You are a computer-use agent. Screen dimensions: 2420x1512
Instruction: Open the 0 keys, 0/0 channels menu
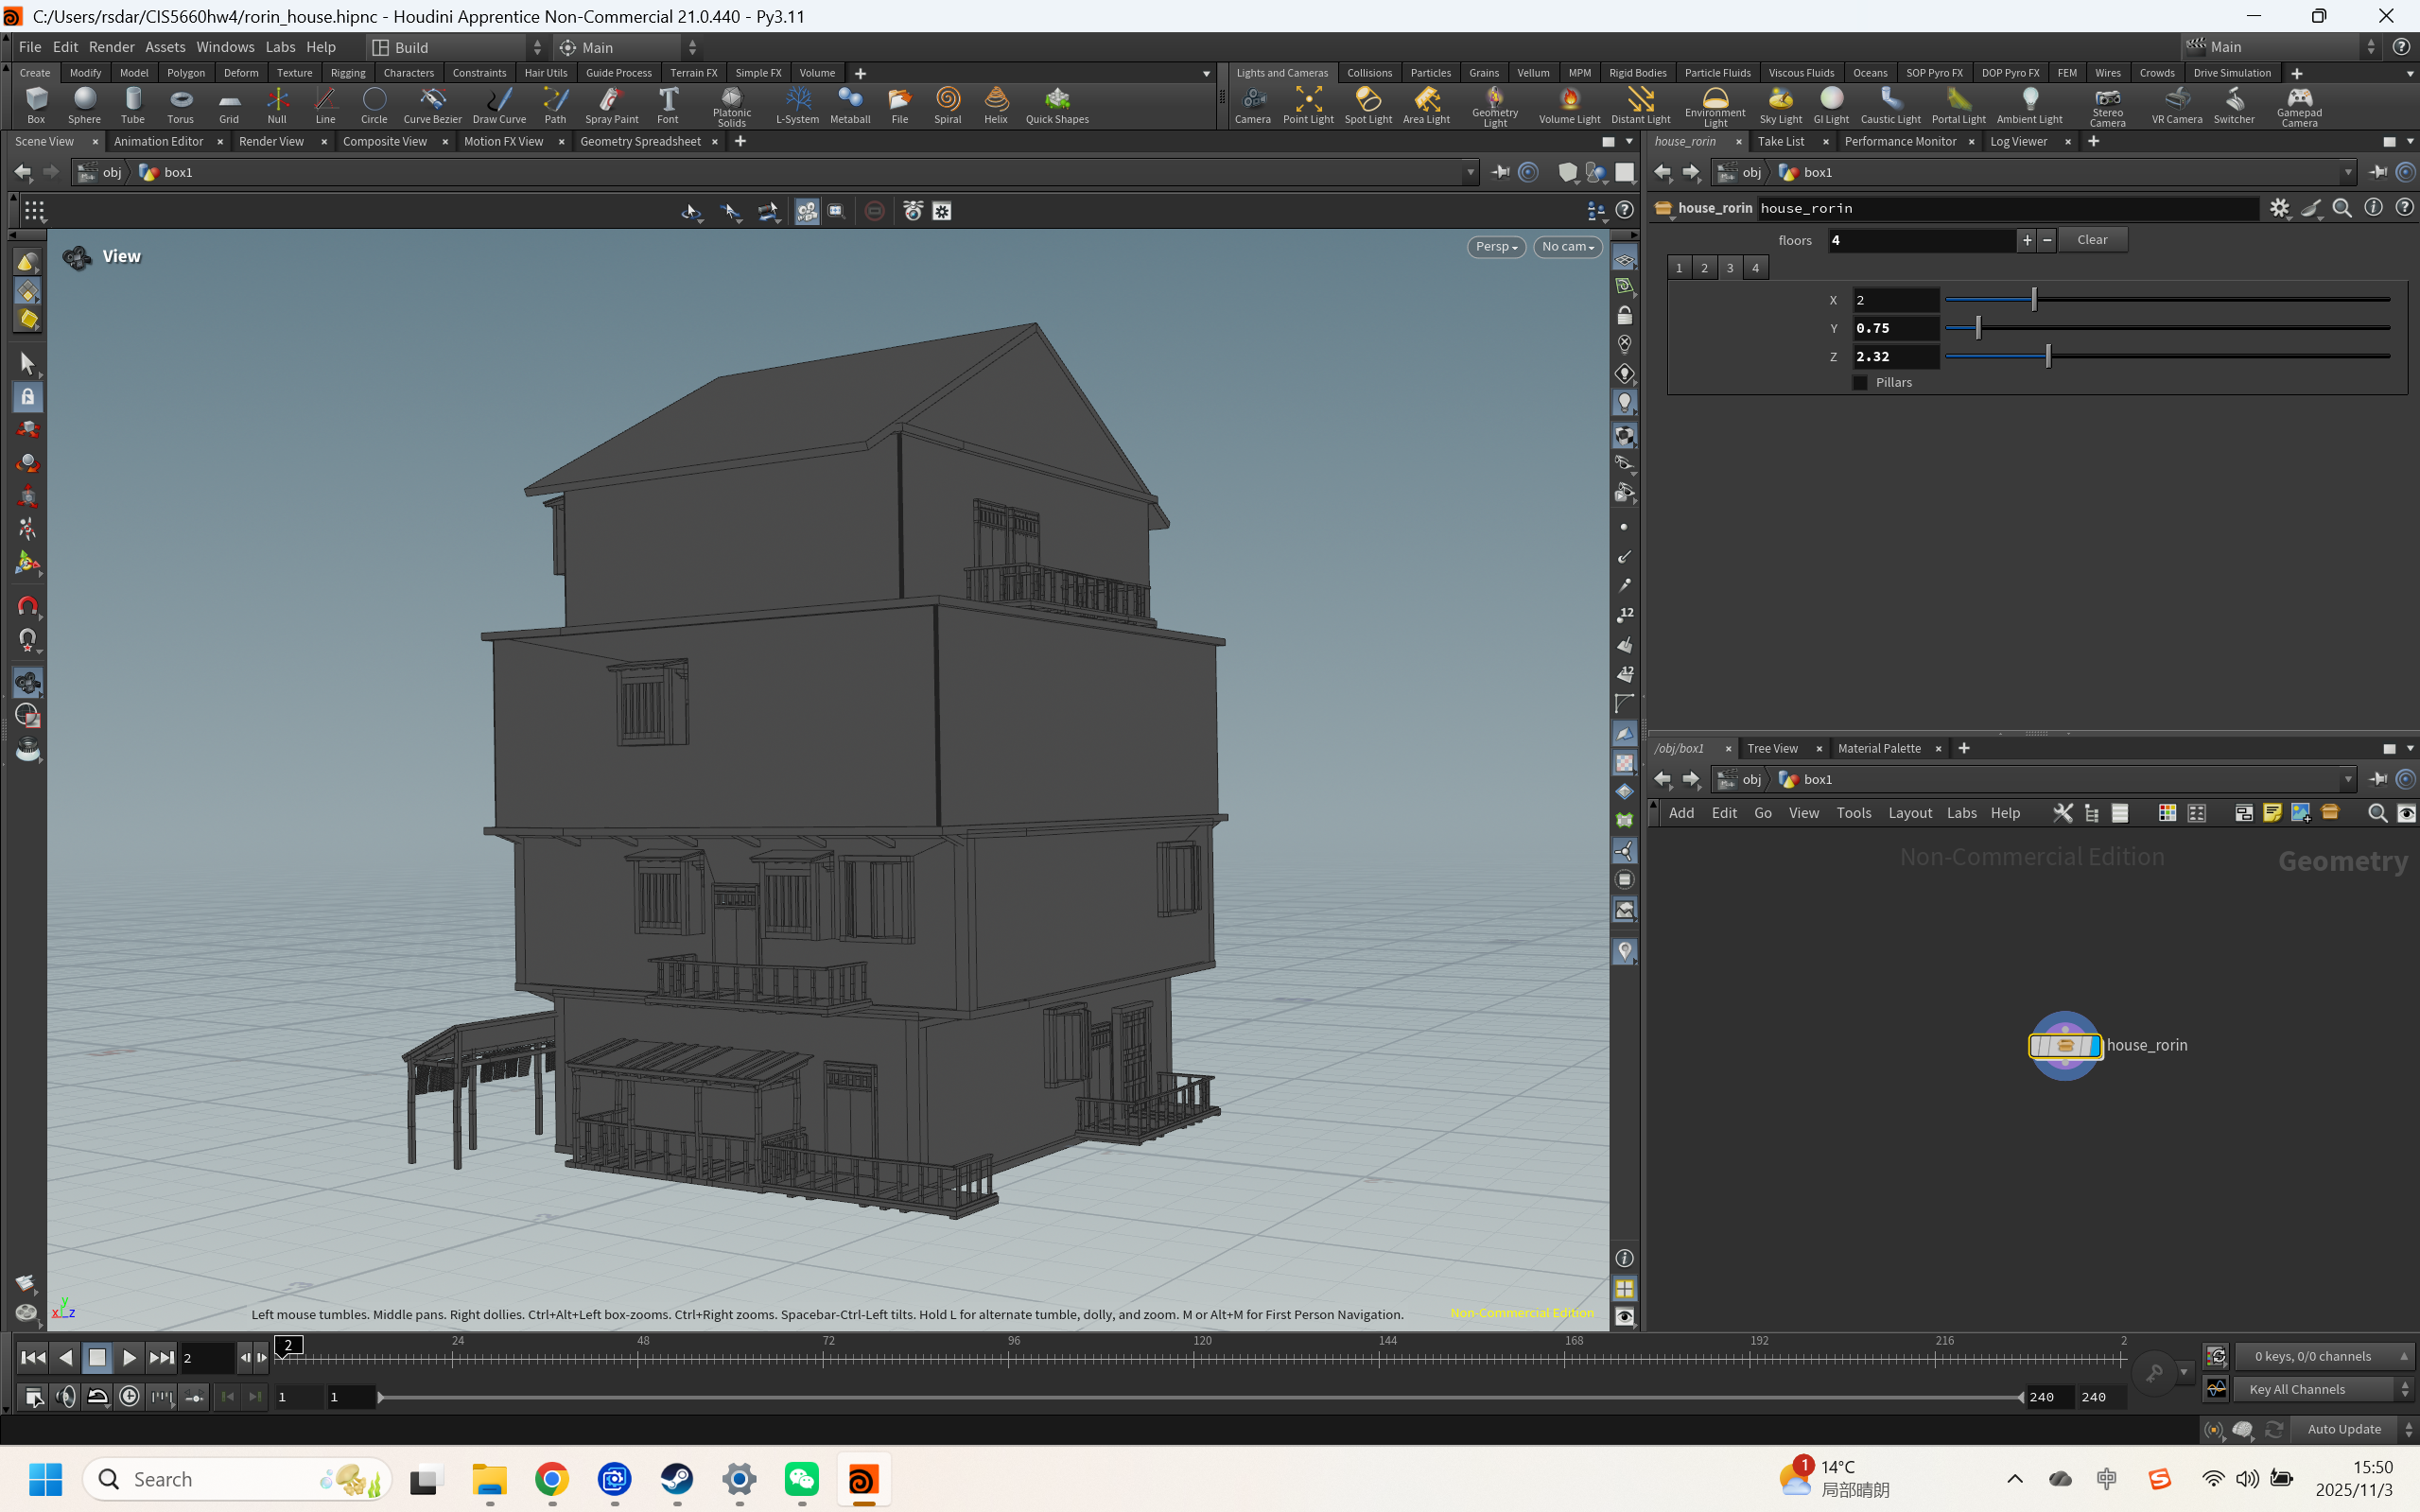pyautogui.click(x=2324, y=1357)
